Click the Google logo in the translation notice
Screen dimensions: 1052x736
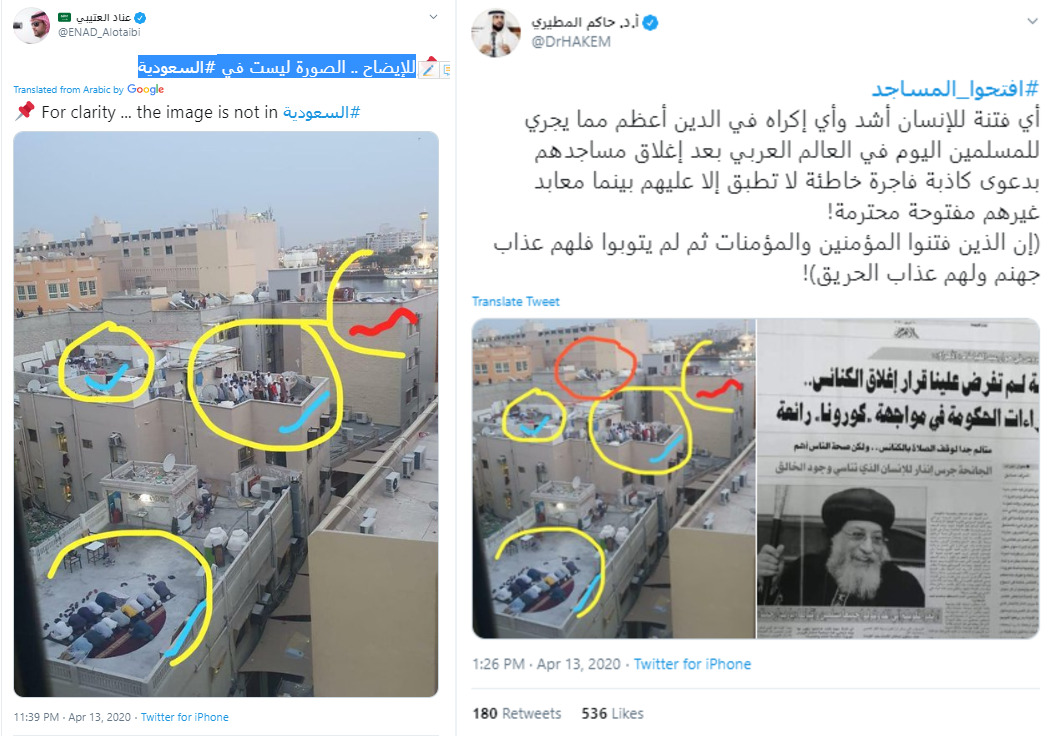tap(146, 90)
